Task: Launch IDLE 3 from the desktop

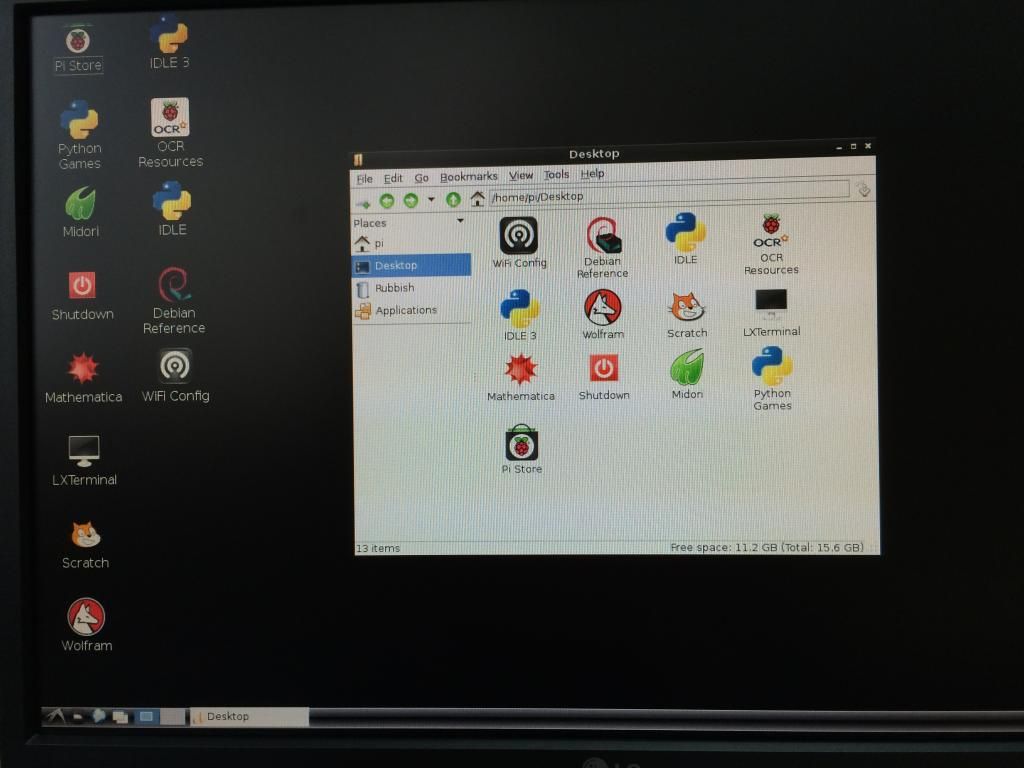Action: (169, 42)
